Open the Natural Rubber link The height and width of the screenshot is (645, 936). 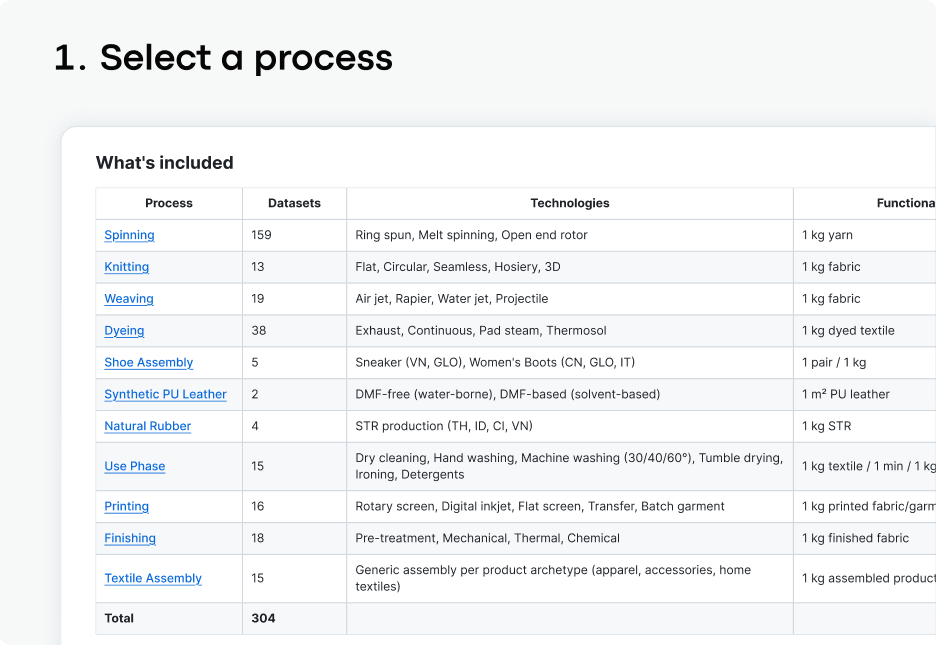pyautogui.click(x=147, y=426)
